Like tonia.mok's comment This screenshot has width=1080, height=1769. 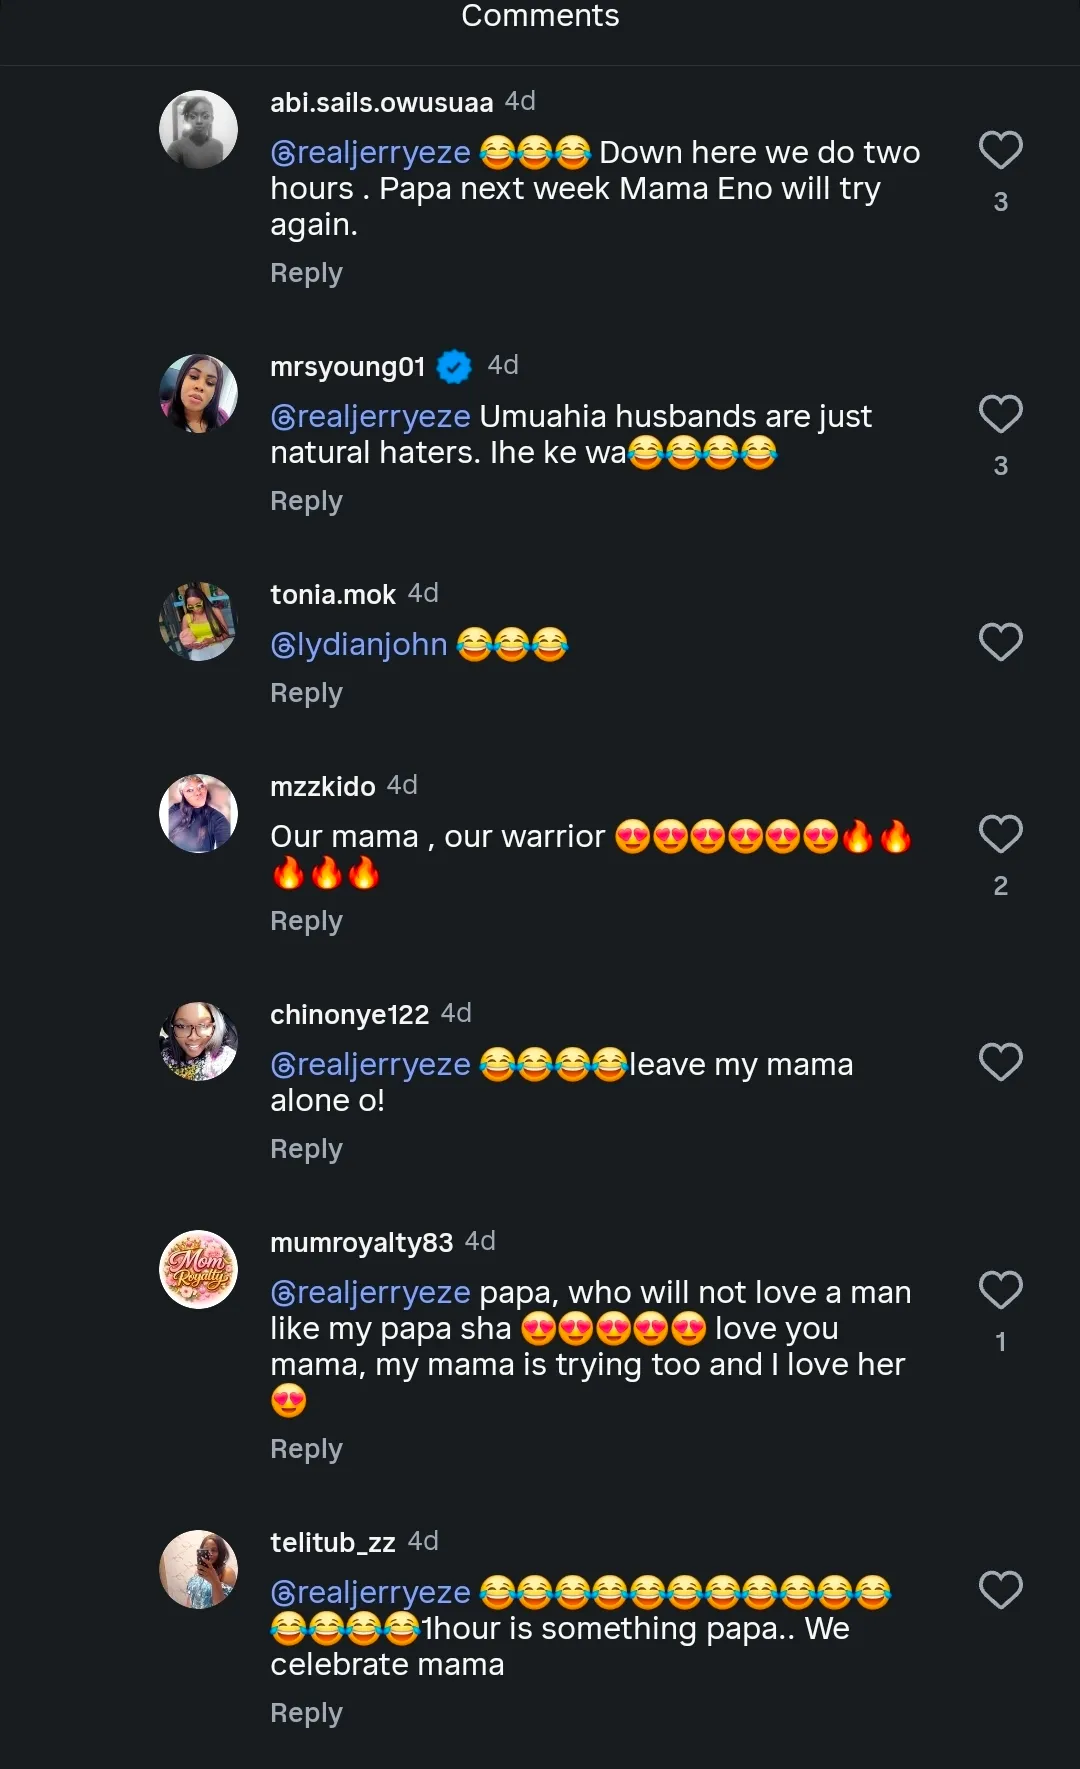[1000, 642]
